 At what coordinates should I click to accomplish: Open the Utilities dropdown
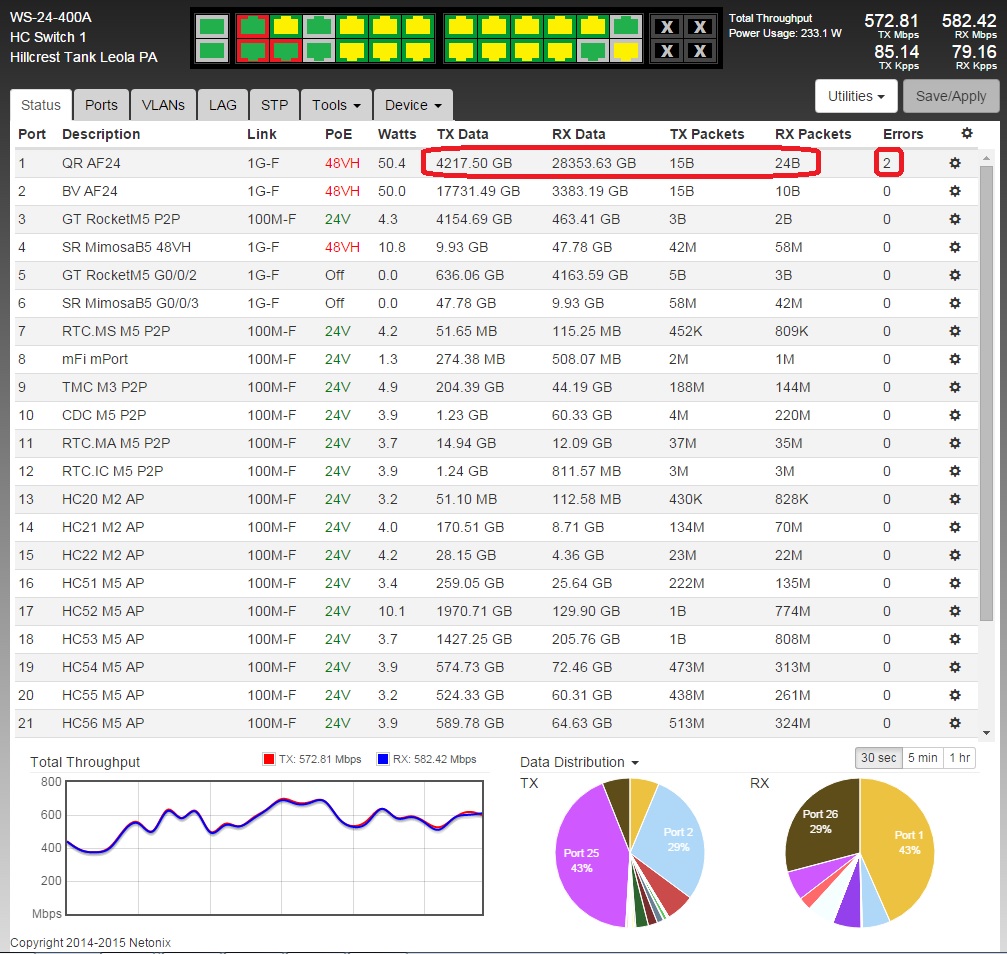(x=856, y=97)
